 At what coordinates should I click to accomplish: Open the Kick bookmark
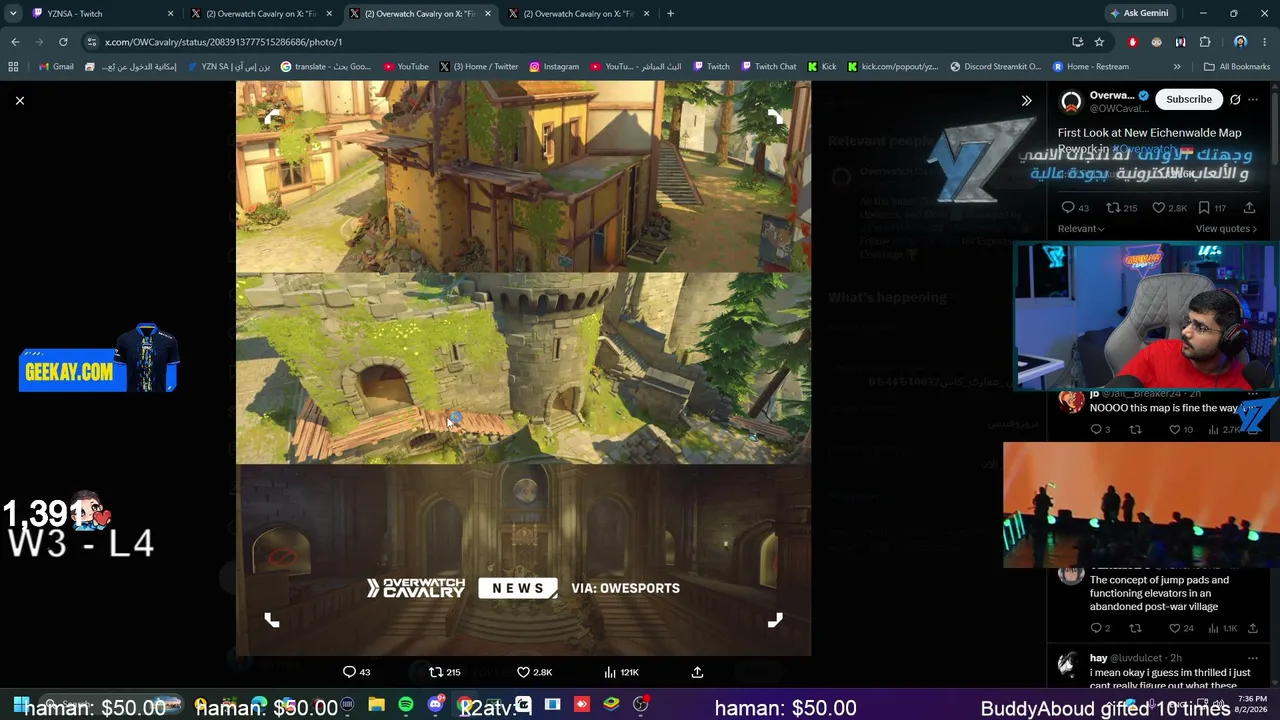[821, 67]
